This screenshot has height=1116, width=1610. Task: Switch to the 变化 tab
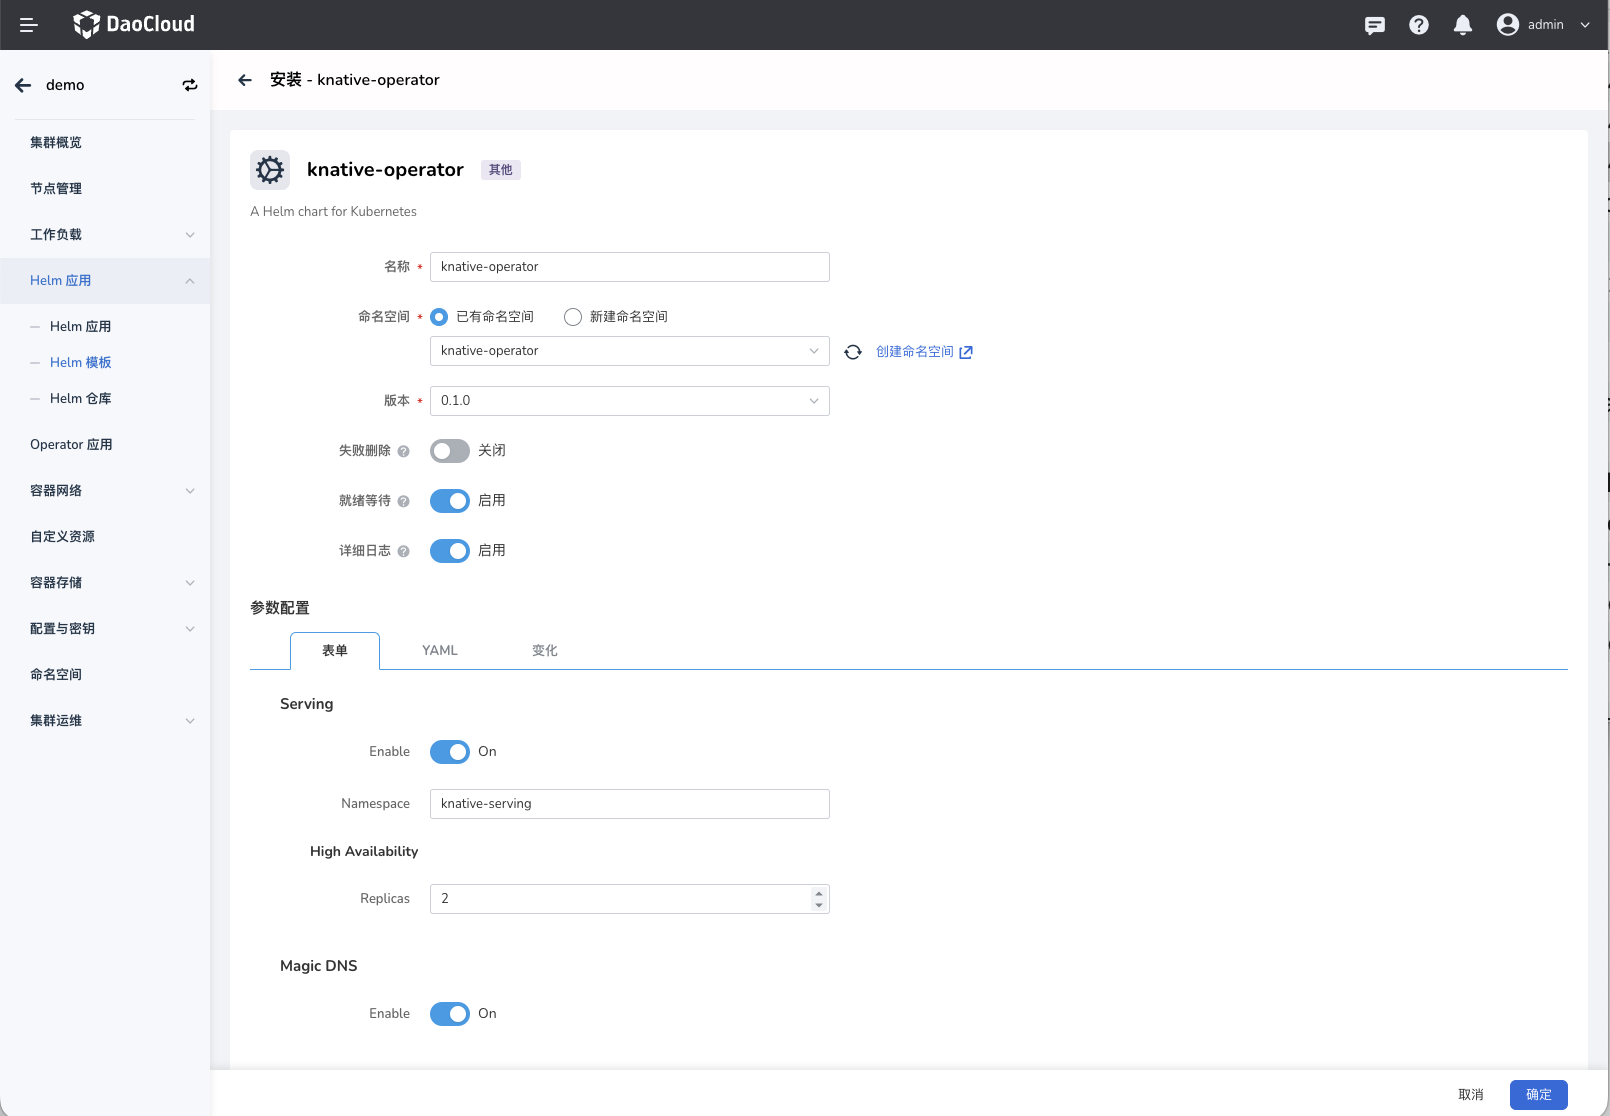point(544,651)
